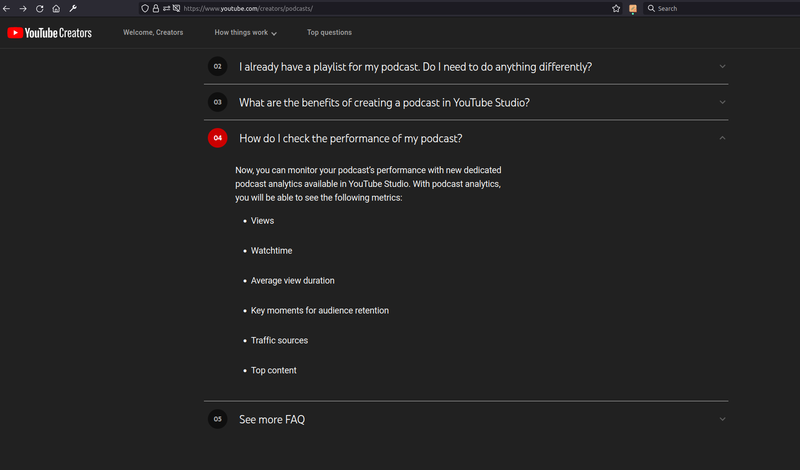
Task: Click the padlock site security icon
Action: [156, 8]
